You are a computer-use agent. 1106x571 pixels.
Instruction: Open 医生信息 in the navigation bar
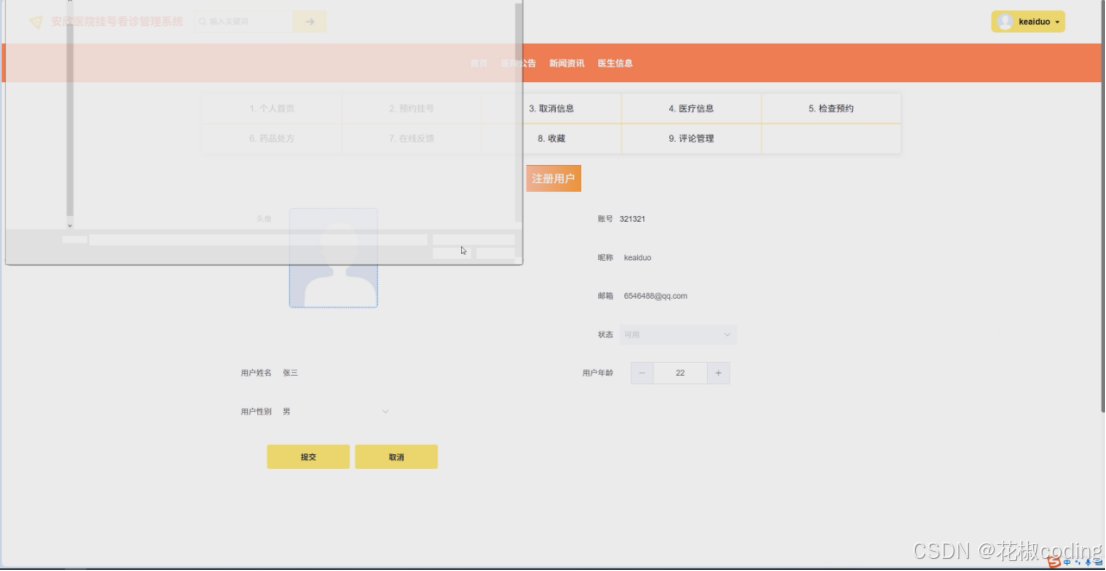615,63
